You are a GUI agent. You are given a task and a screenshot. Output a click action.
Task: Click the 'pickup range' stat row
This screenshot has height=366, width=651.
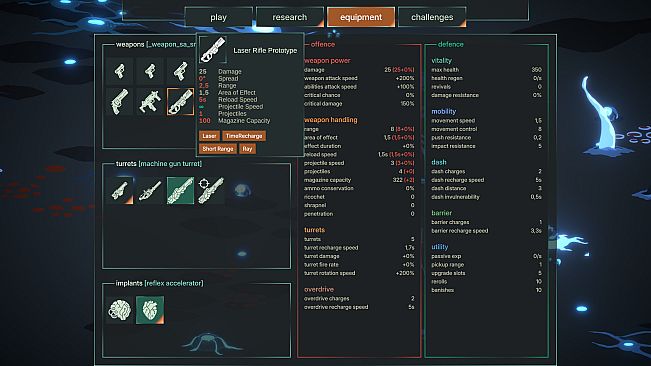(487, 264)
